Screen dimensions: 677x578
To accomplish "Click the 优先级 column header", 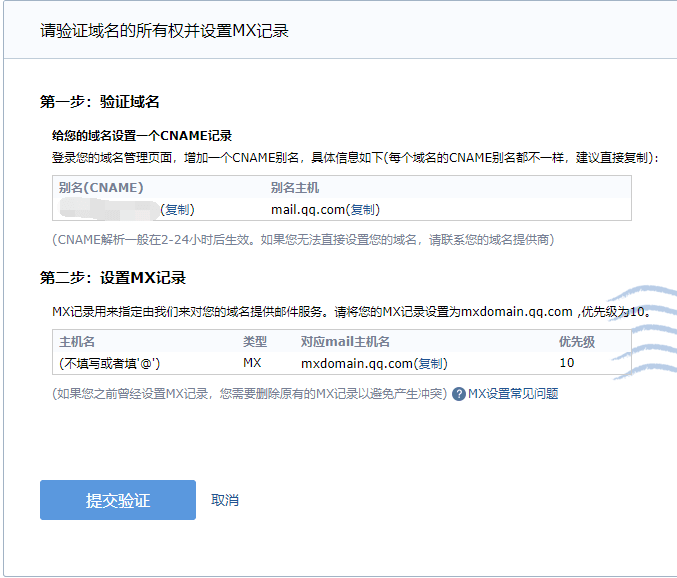I will tap(577, 342).
